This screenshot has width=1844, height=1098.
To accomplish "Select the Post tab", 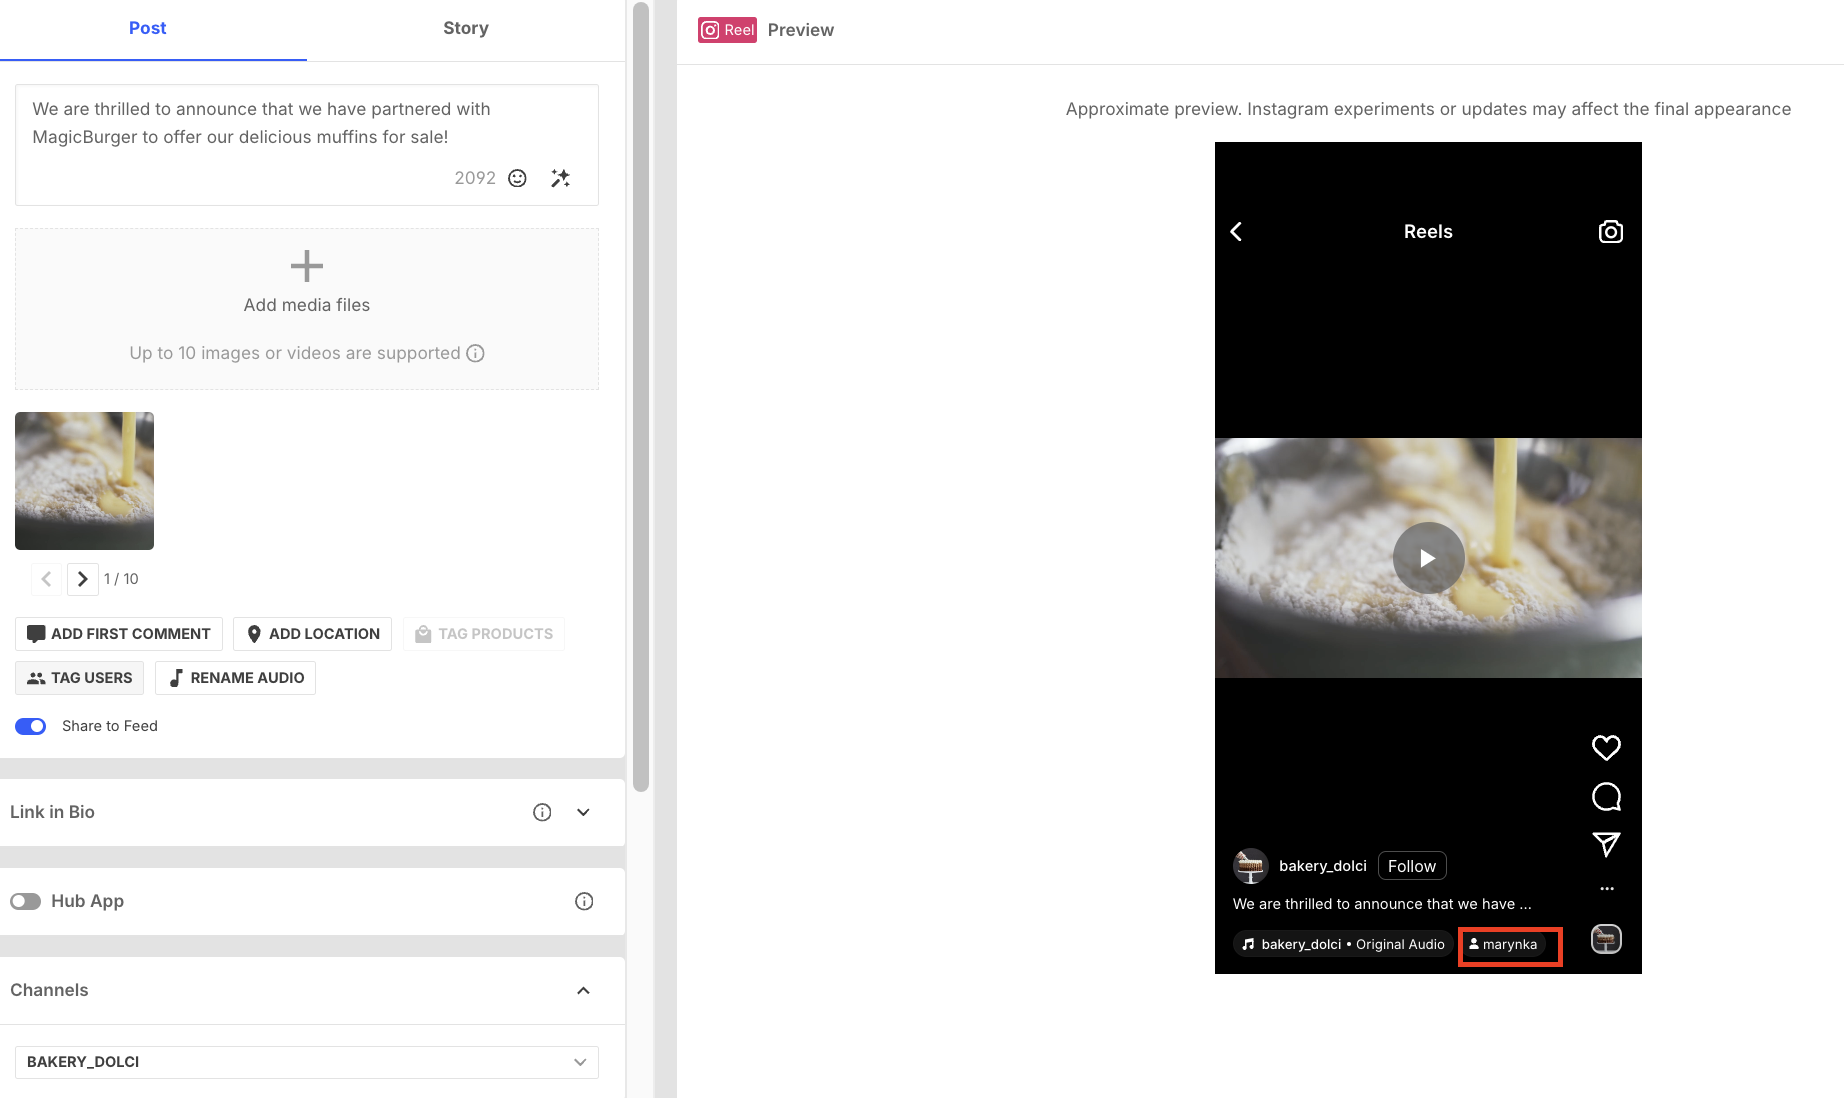I will pos(147,28).
